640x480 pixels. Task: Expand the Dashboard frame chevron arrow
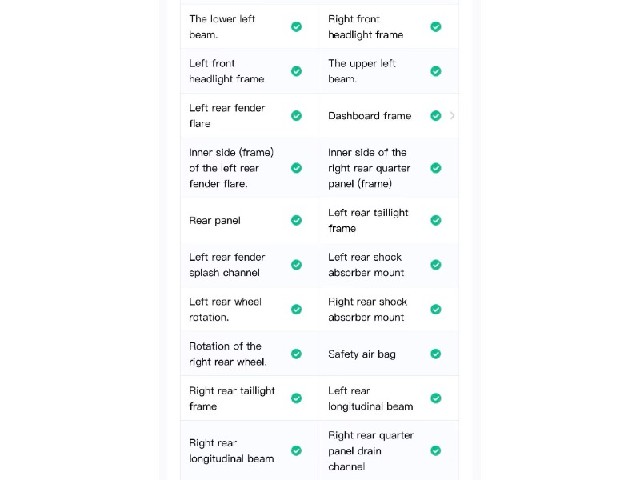pos(452,116)
